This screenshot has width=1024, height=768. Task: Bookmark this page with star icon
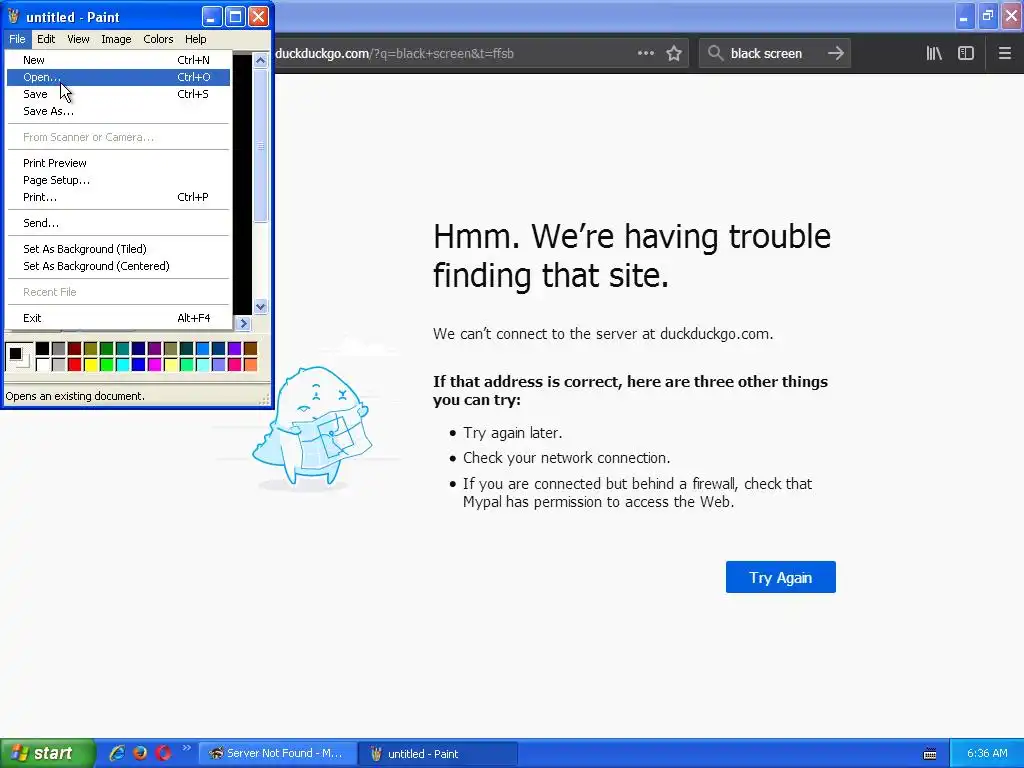pyautogui.click(x=674, y=54)
